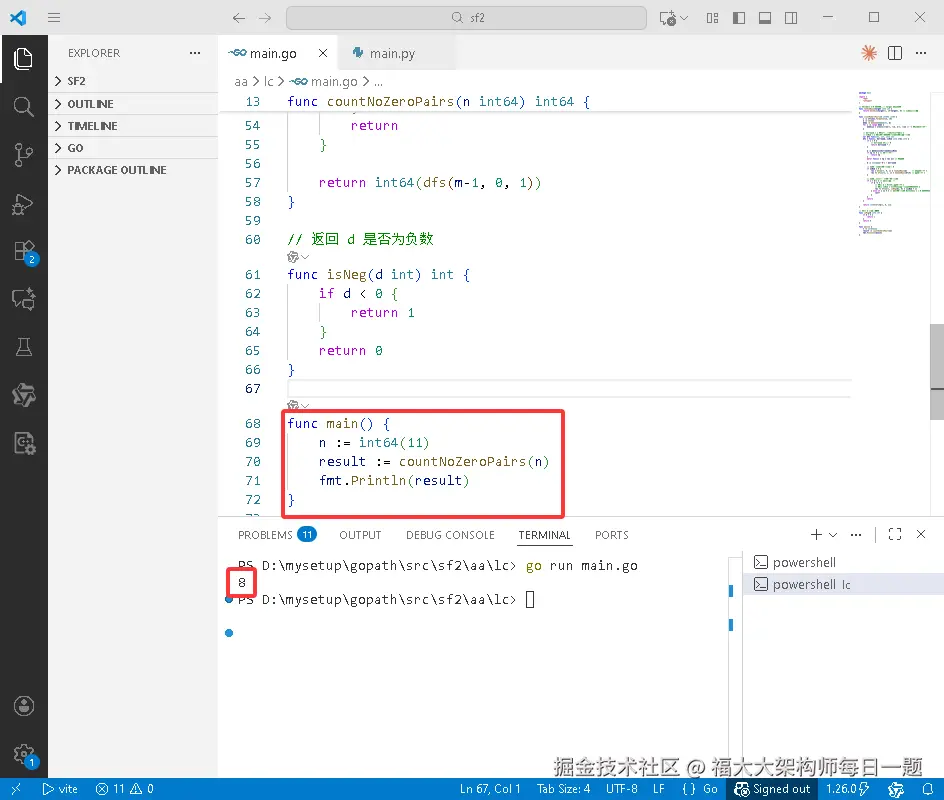Image resolution: width=944 pixels, height=800 pixels.
Task: Expand the GO section
Action: tap(133, 147)
